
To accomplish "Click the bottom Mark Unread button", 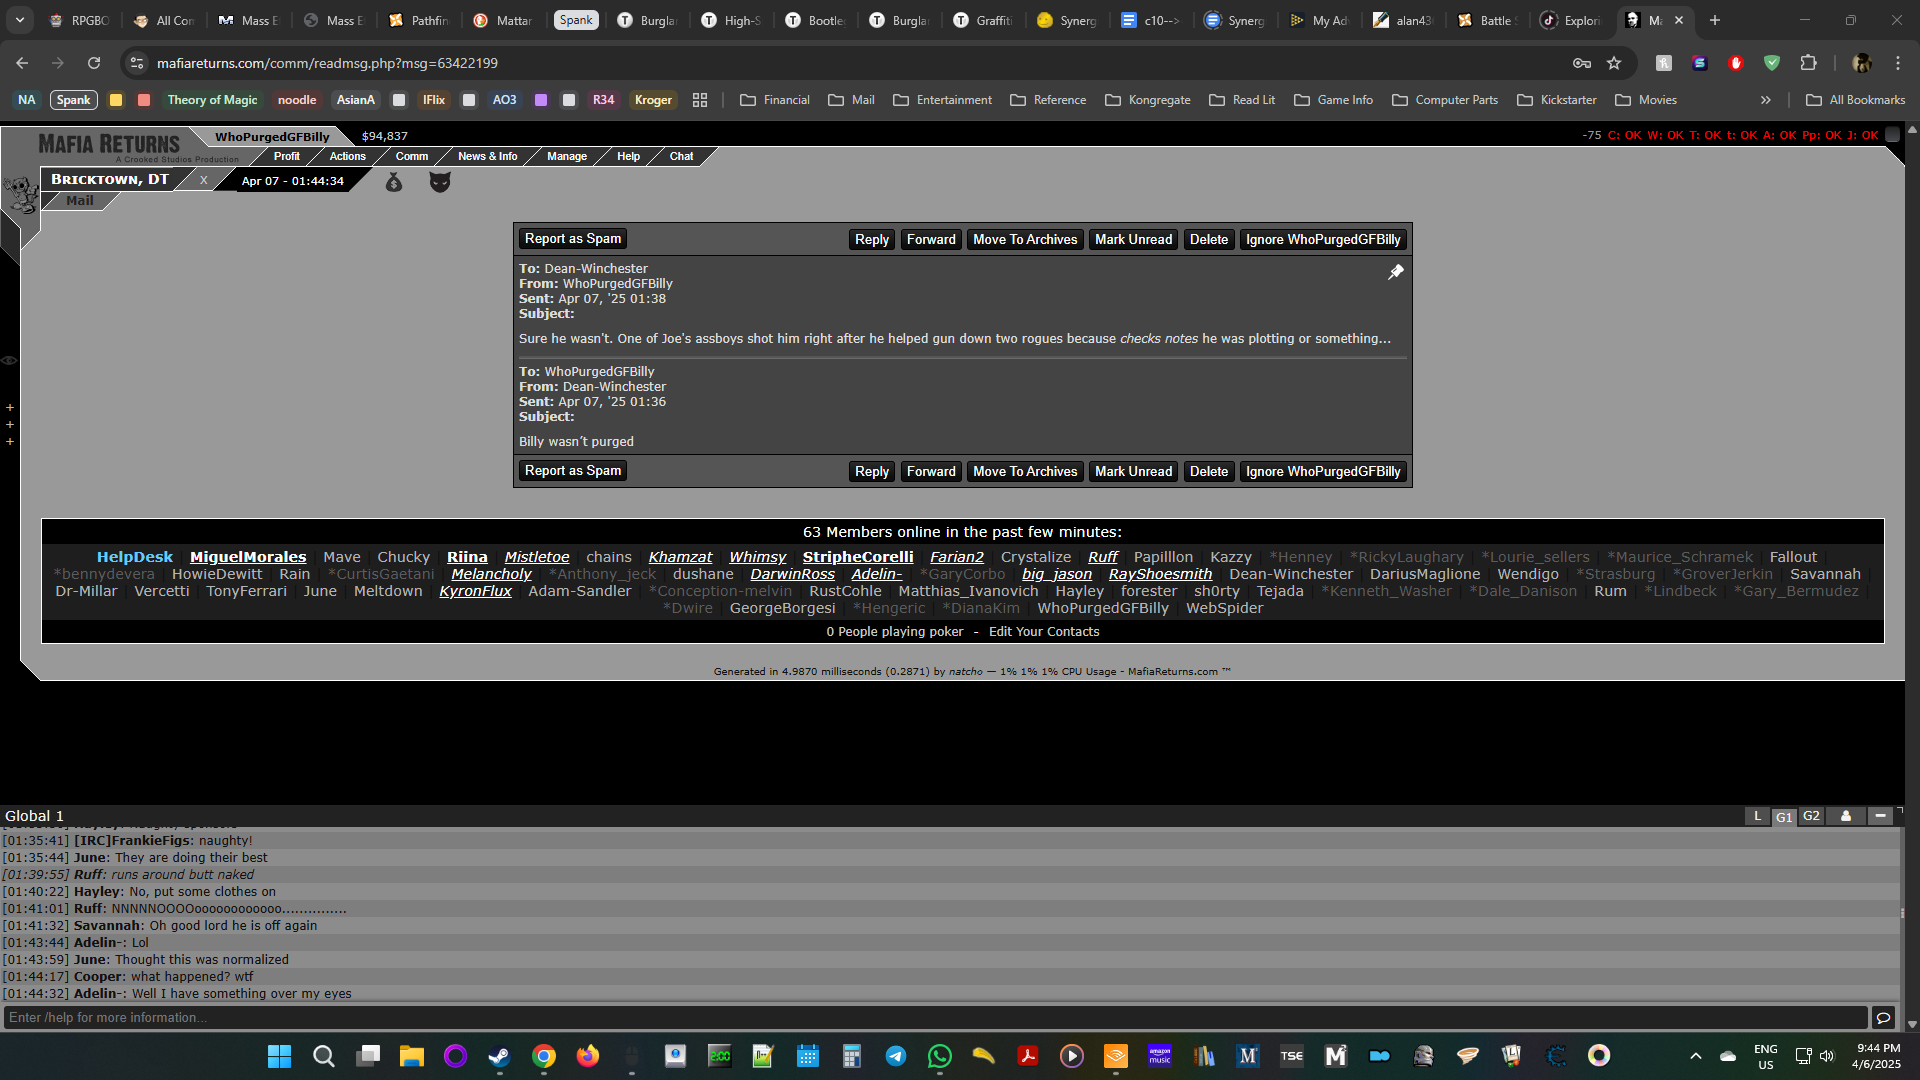I will coord(1133,472).
